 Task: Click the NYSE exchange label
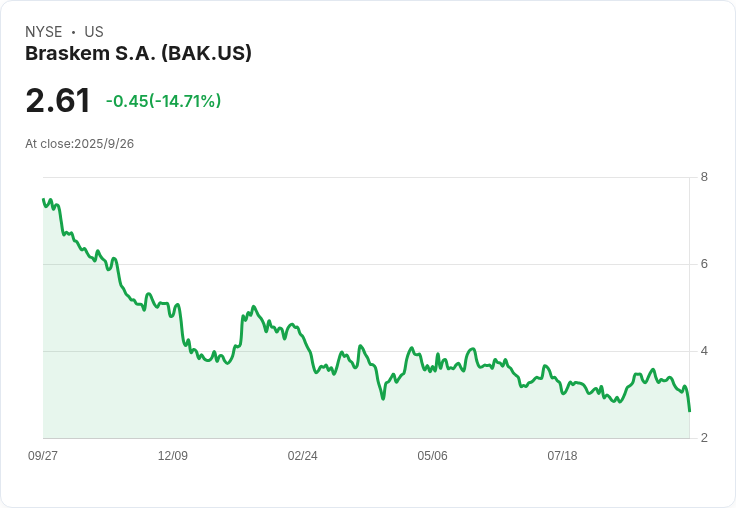(44, 32)
